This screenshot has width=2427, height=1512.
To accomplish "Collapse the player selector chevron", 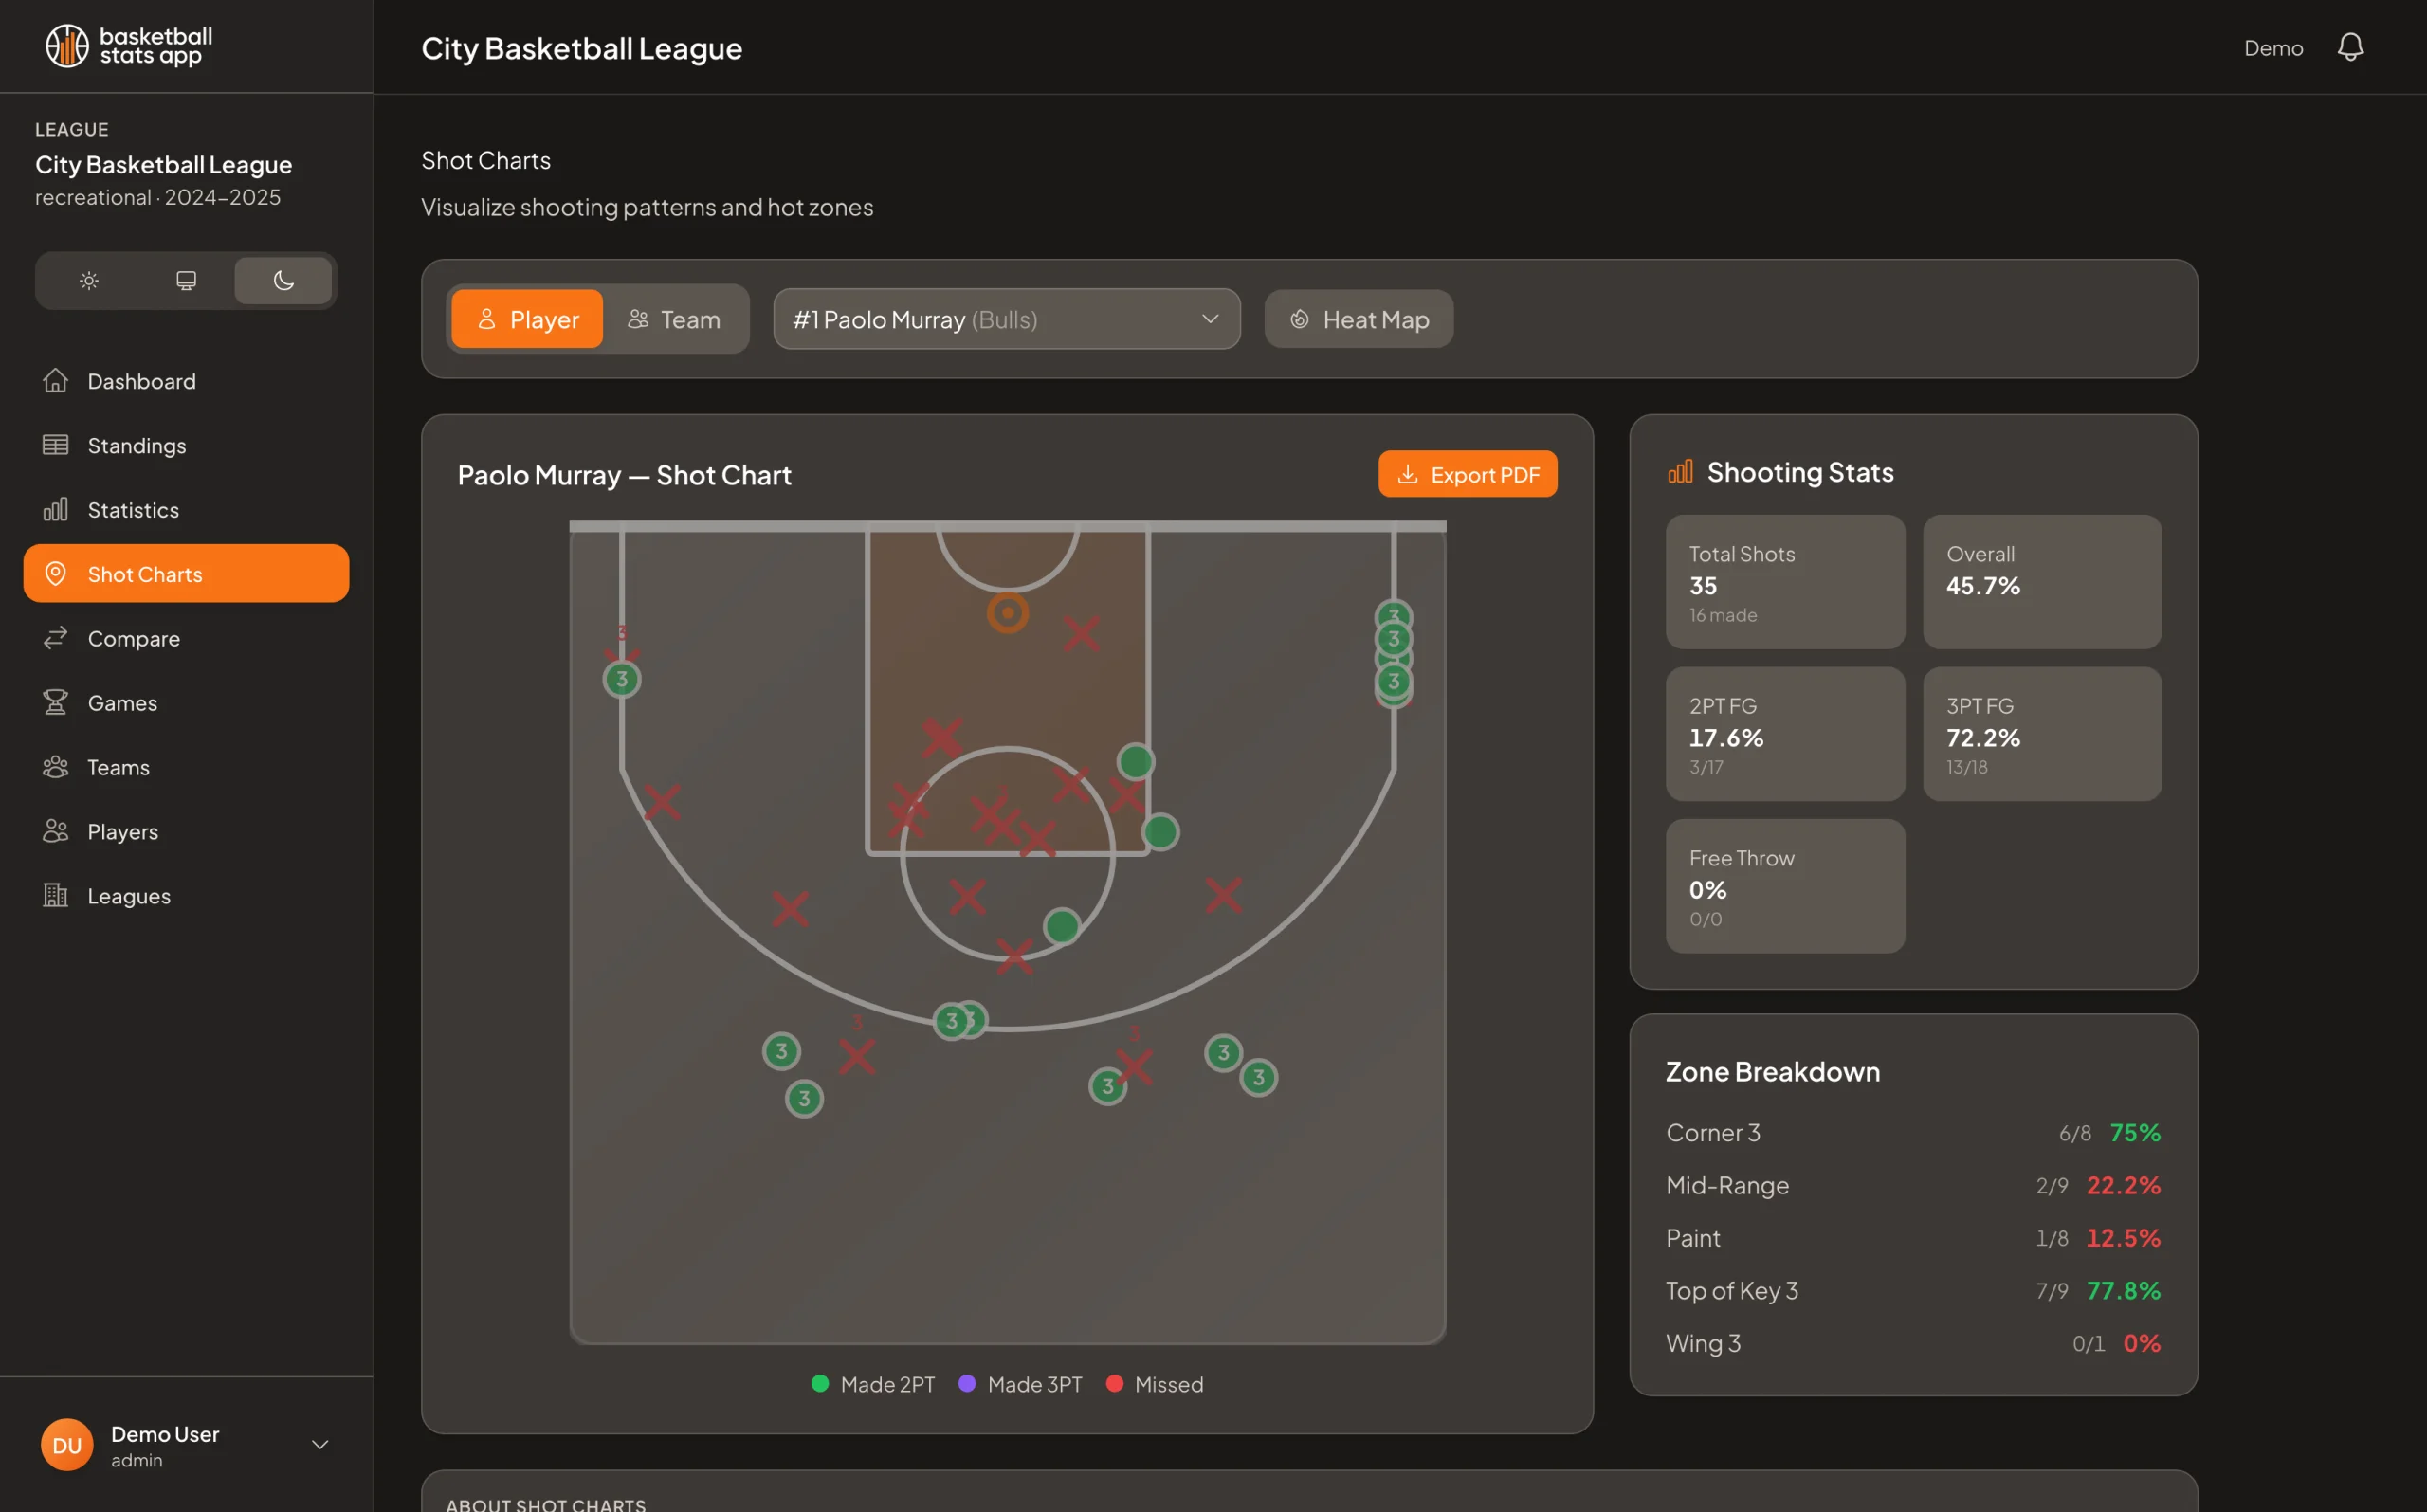I will coord(1210,319).
